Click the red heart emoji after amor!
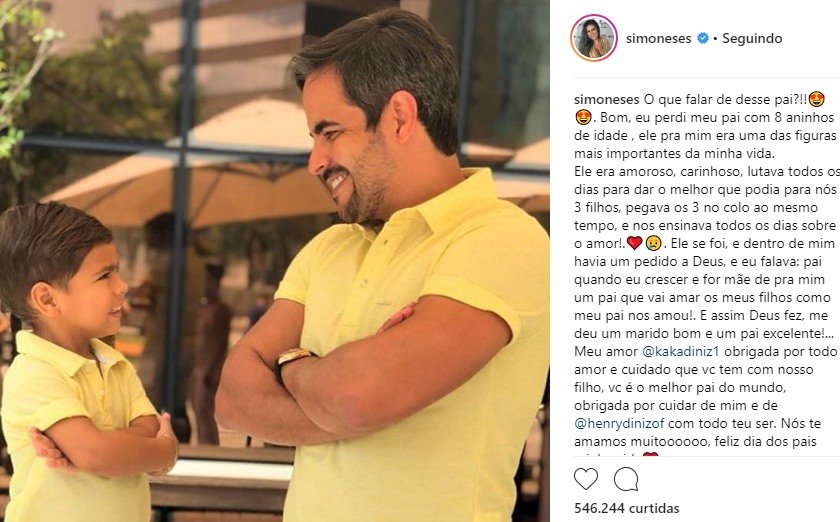 (x=634, y=243)
